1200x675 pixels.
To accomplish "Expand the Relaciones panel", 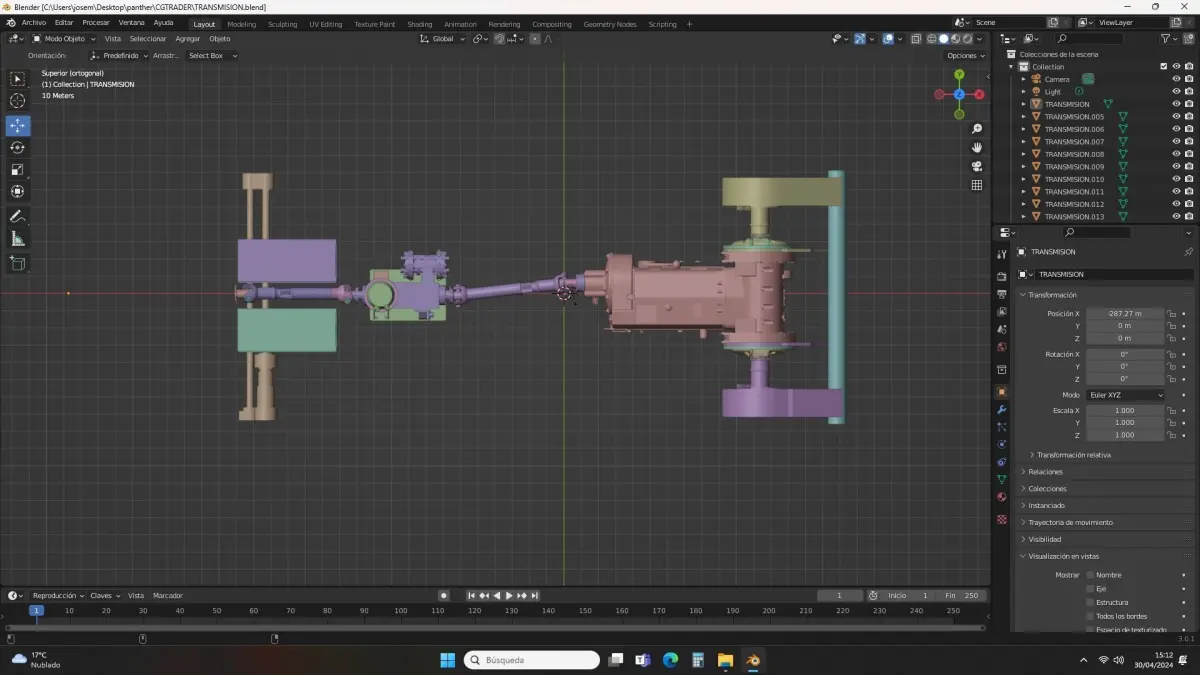I will tap(1045, 472).
